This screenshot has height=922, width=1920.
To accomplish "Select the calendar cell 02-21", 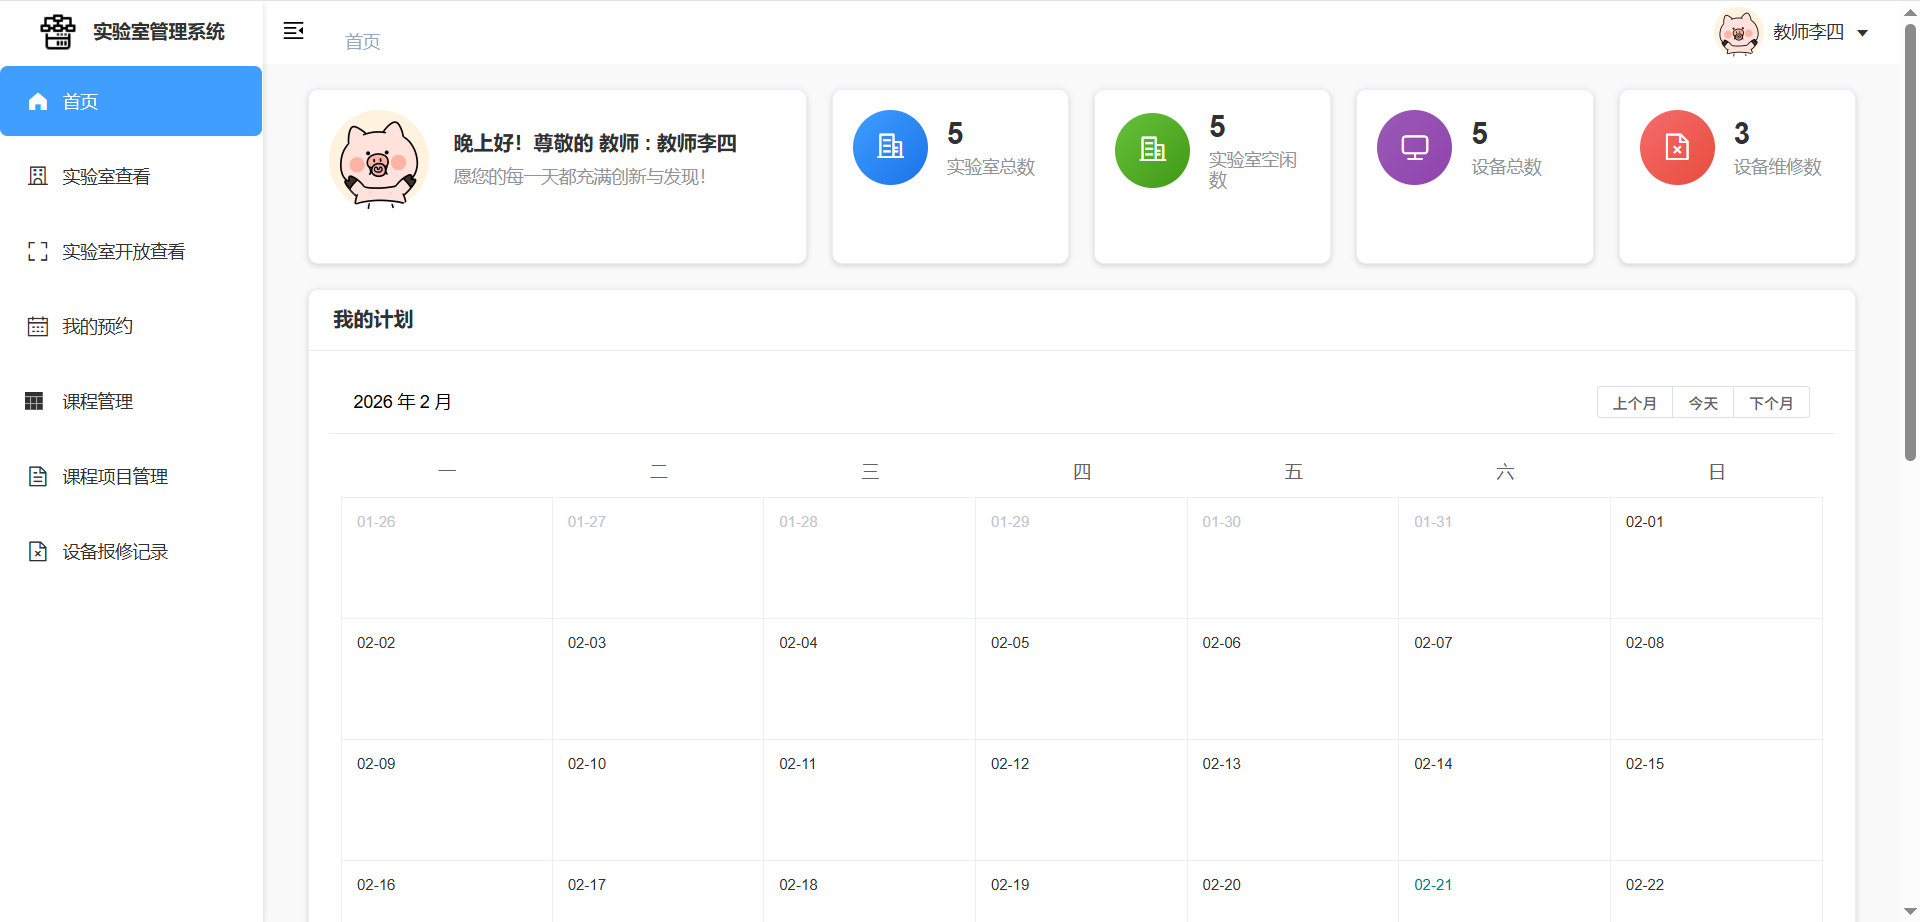I will pyautogui.click(x=1504, y=891).
